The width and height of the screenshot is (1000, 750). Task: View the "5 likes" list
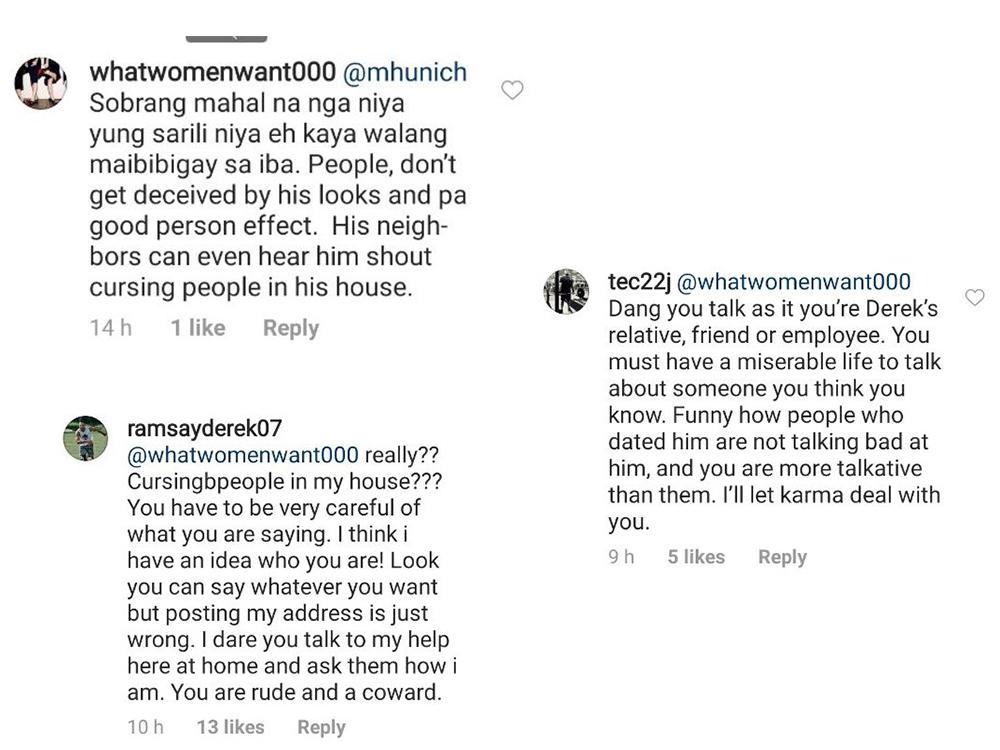click(696, 557)
